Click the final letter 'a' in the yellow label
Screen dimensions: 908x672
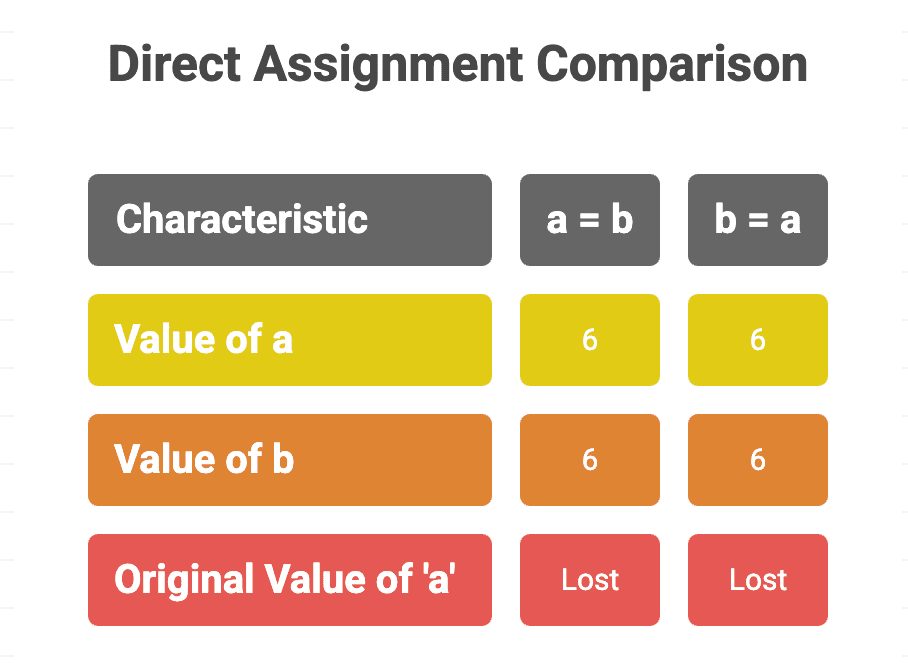click(282, 340)
